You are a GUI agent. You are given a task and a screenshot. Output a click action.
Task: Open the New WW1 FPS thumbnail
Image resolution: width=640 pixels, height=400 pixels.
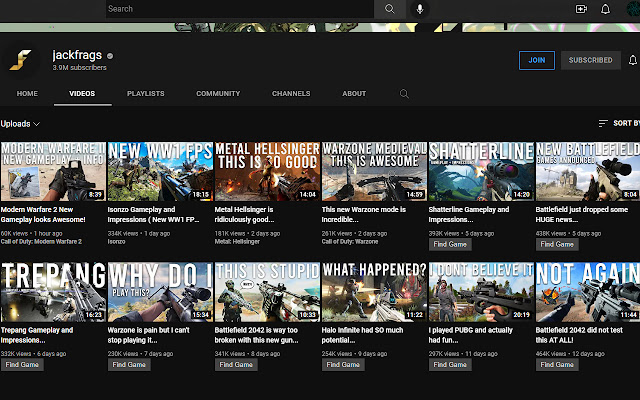coord(160,171)
